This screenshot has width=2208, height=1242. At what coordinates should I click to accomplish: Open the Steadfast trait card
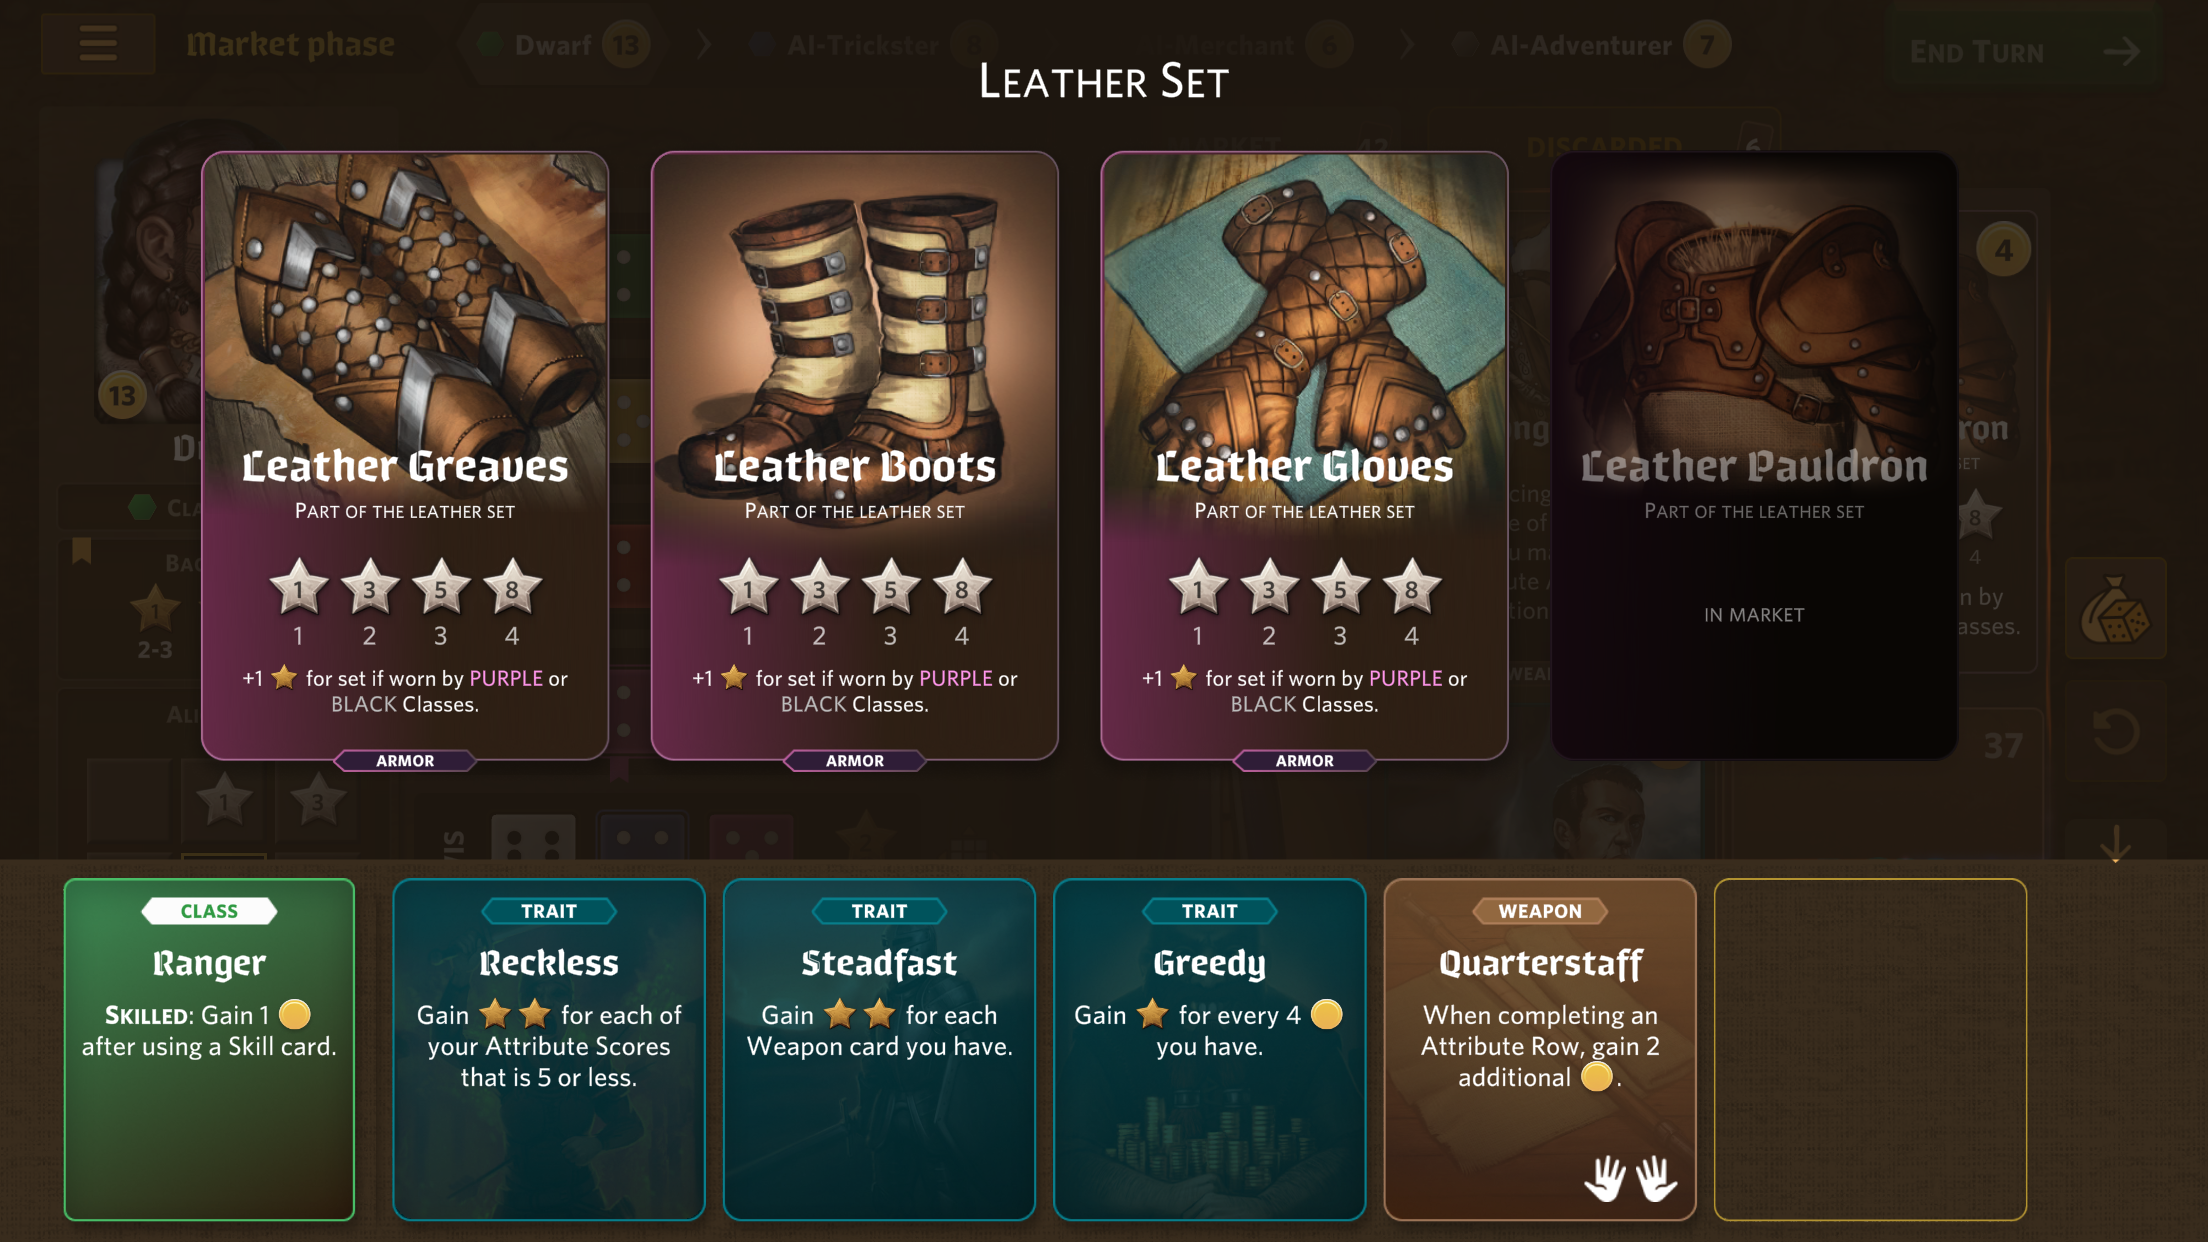click(879, 1049)
